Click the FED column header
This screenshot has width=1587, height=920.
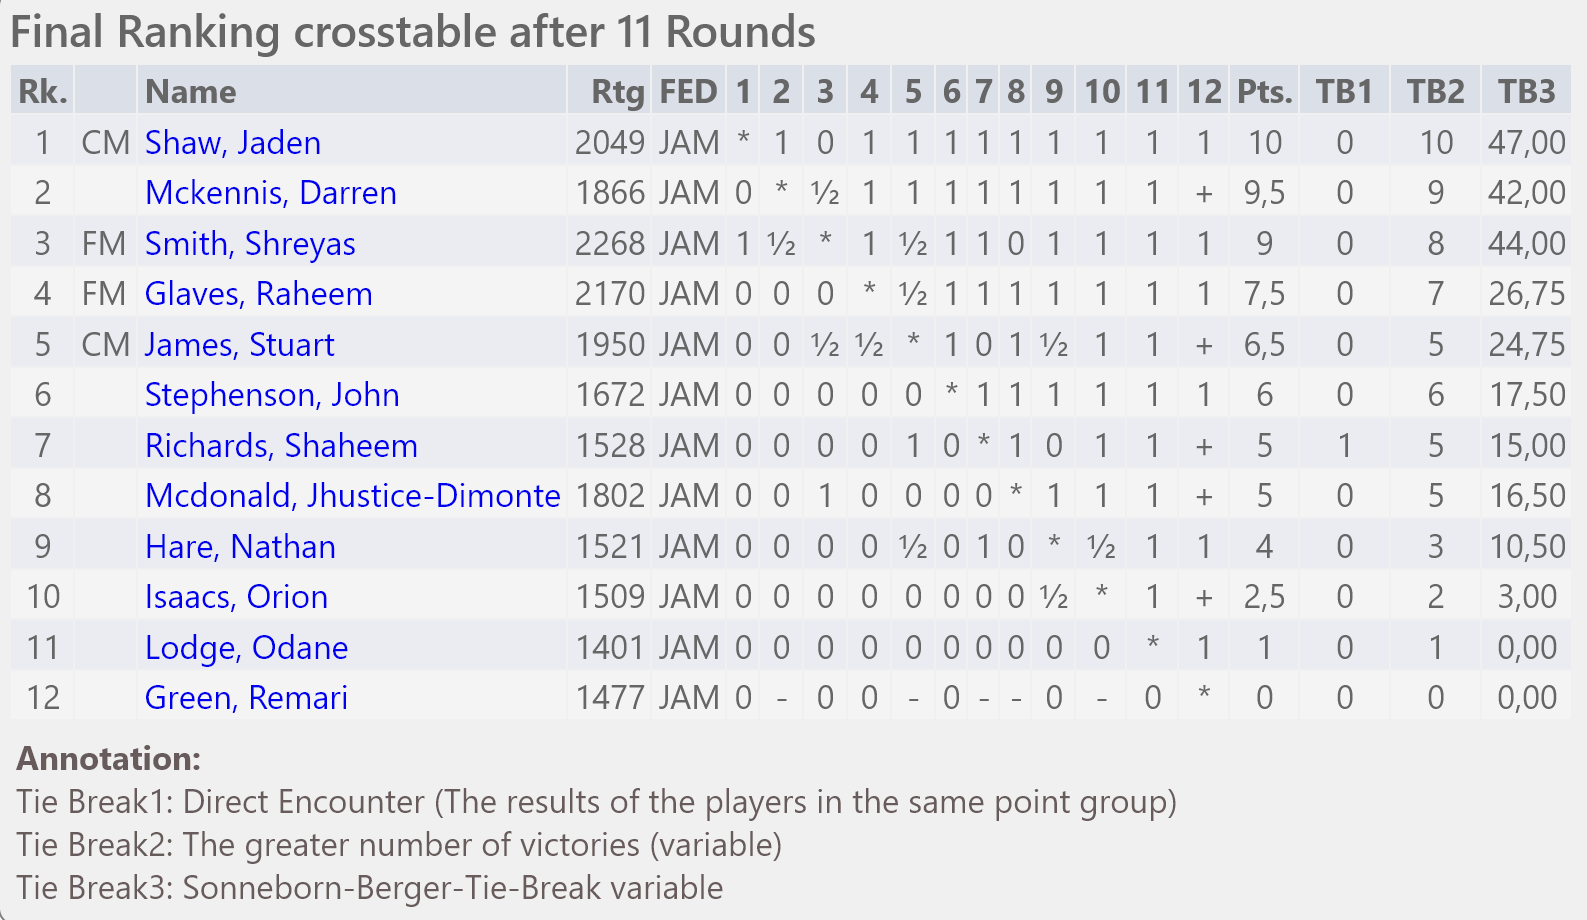(x=688, y=92)
